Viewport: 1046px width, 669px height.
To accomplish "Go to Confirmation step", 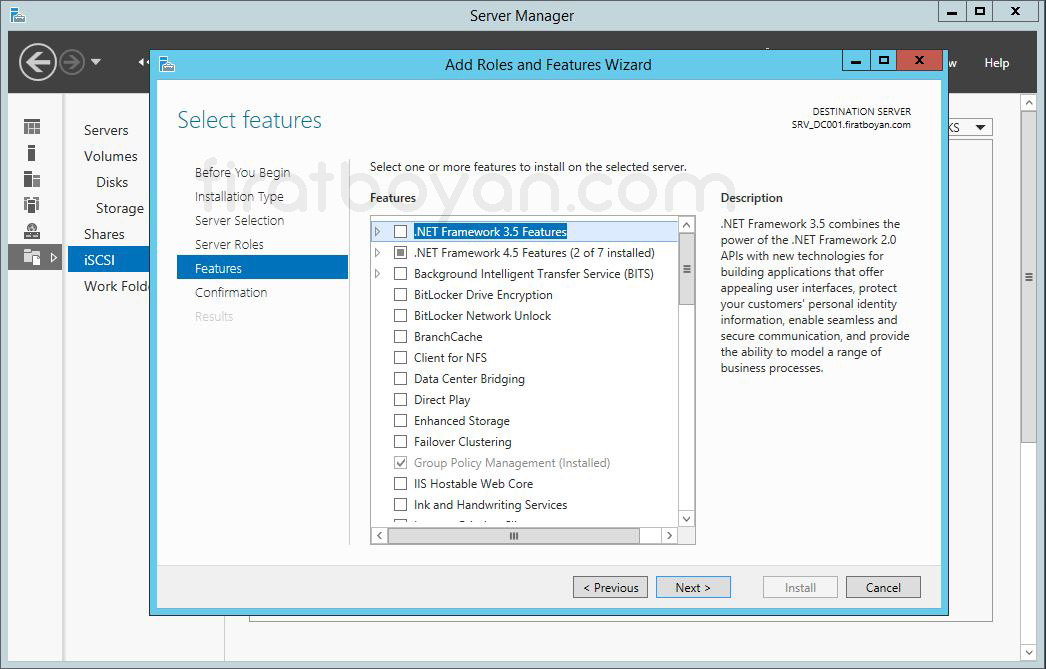I will pos(231,293).
